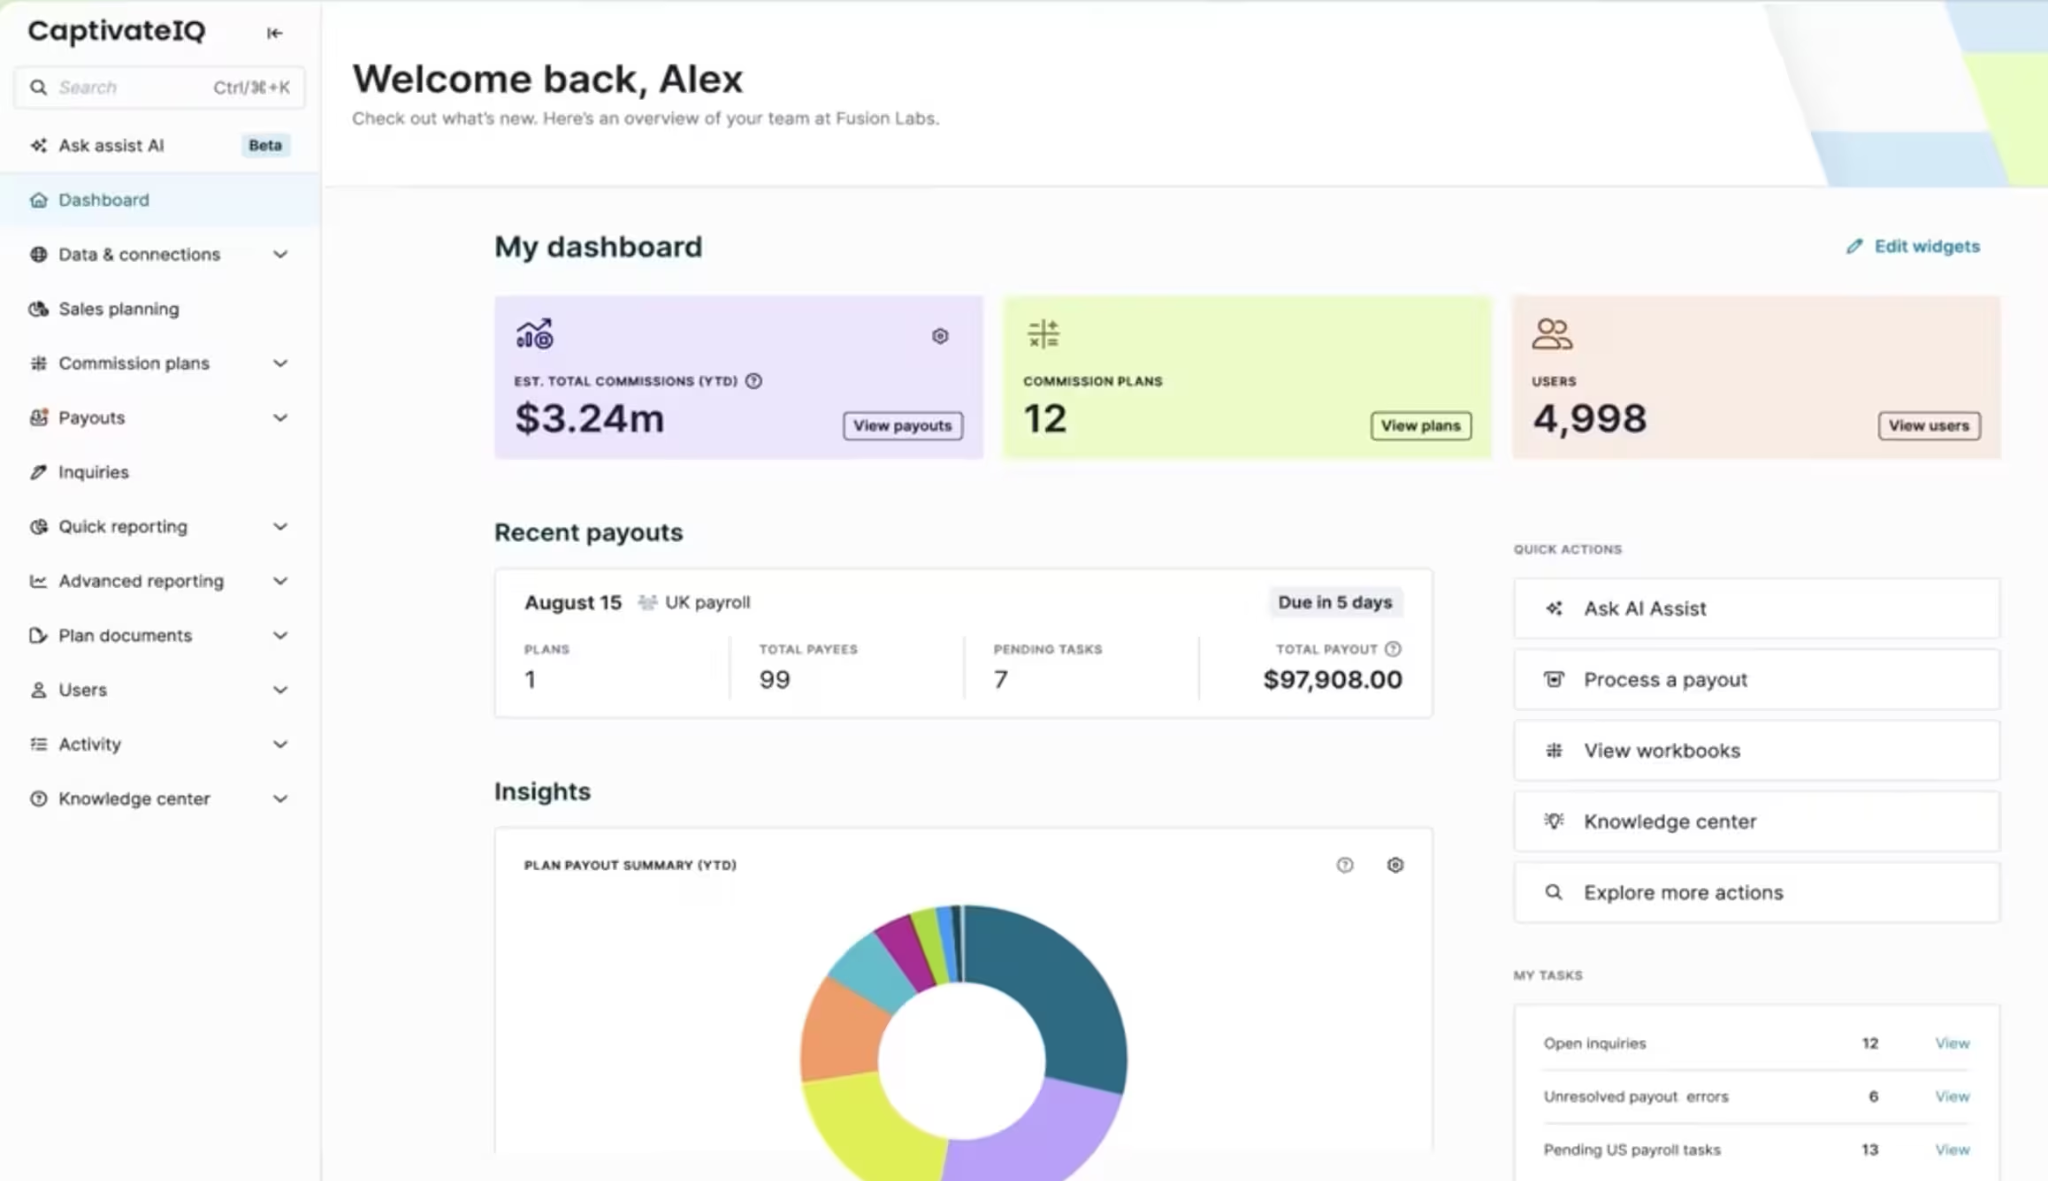Click info icon next to Total Payout
Viewport: 2048px width, 1181px height.
point(1393,649)
